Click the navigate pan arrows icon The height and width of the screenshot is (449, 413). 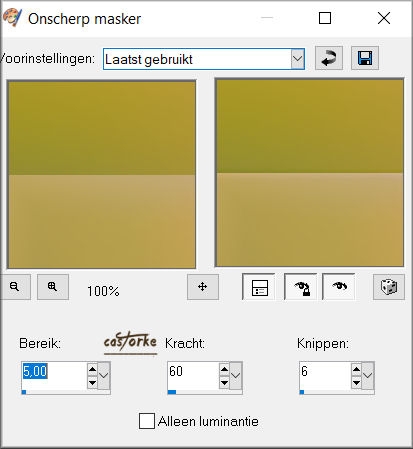(x=203, y=287)
